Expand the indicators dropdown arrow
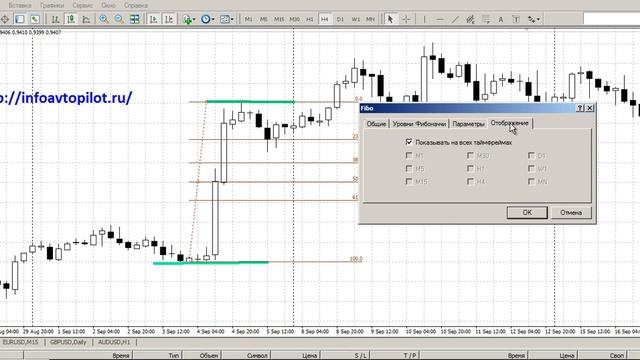The height and width of the screenshot is (360, 640). point(194,19)
